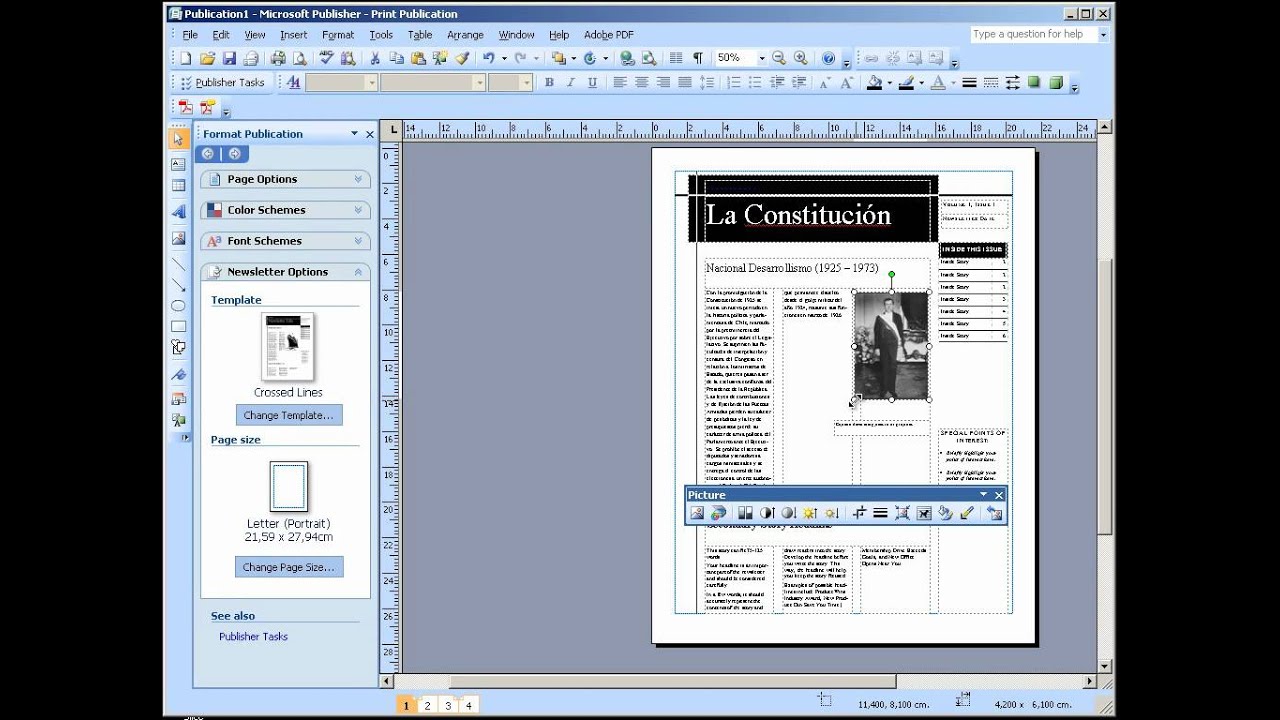
Task: Create a new blank publication
Action: (185, 58)
